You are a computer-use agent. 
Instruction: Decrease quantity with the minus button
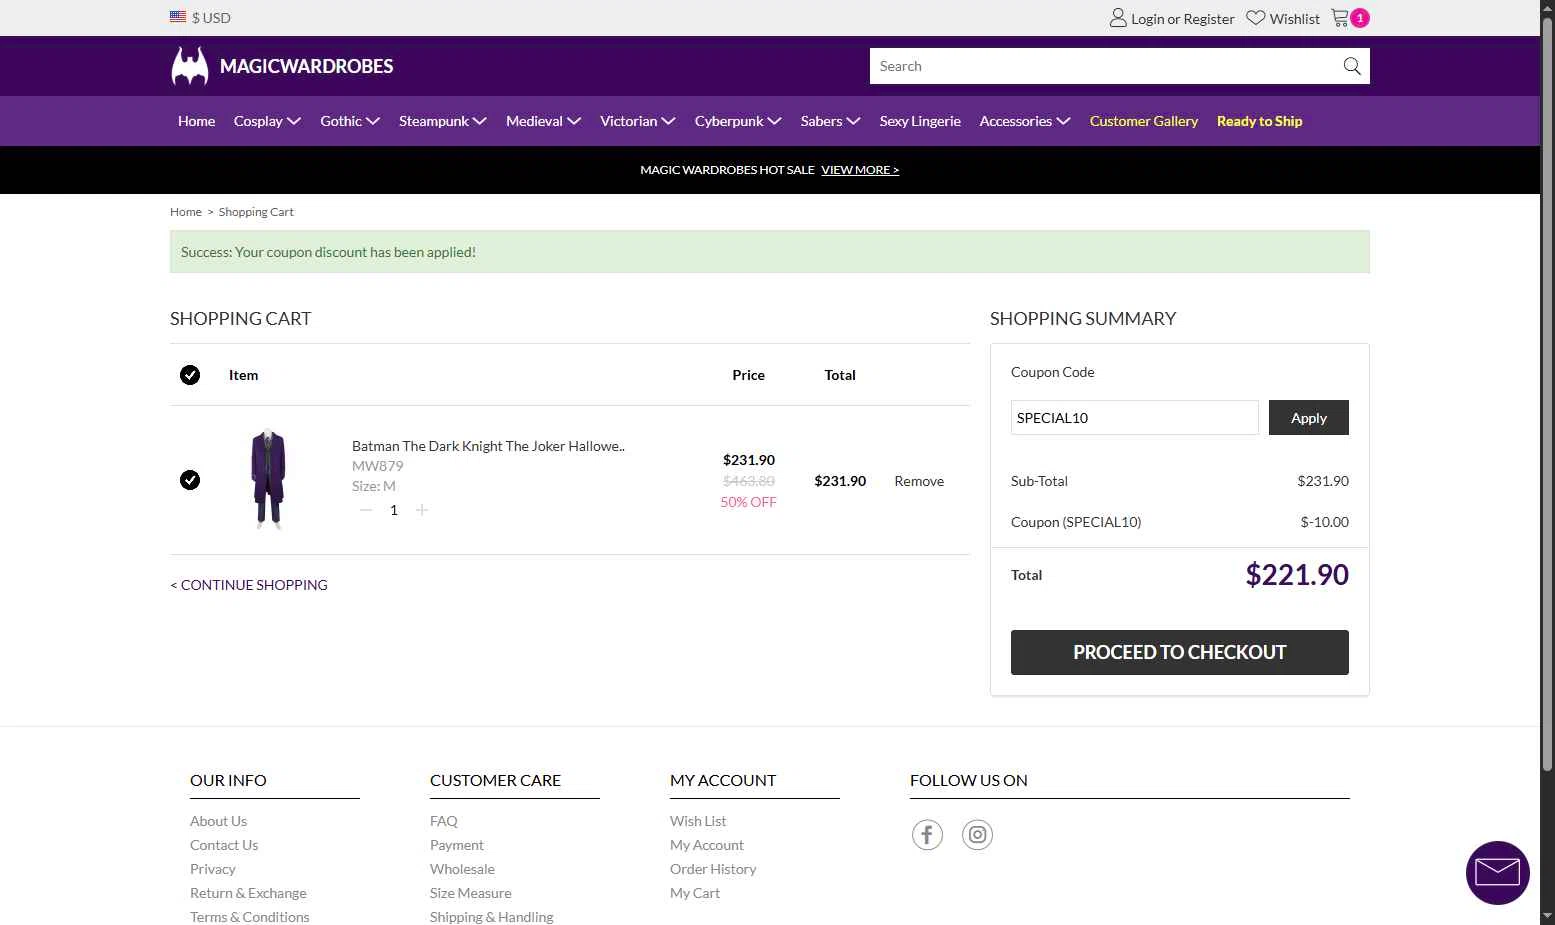coord(366,510)
